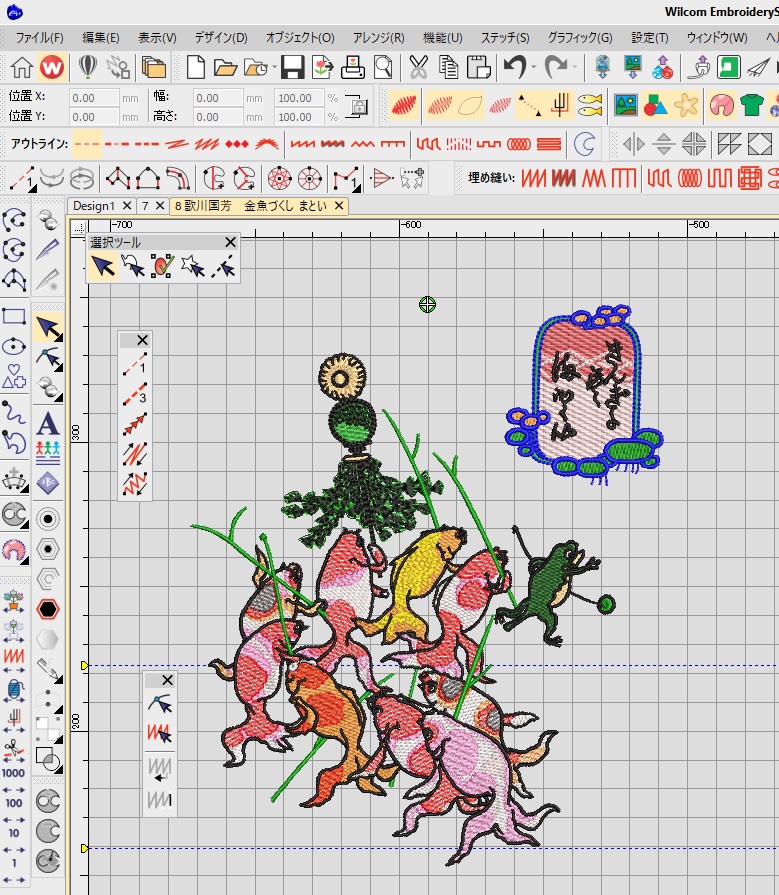Select the triple run stitch tool labeled 3
Viewport: 779px width, 895px height.
click(x=135, y=394)
